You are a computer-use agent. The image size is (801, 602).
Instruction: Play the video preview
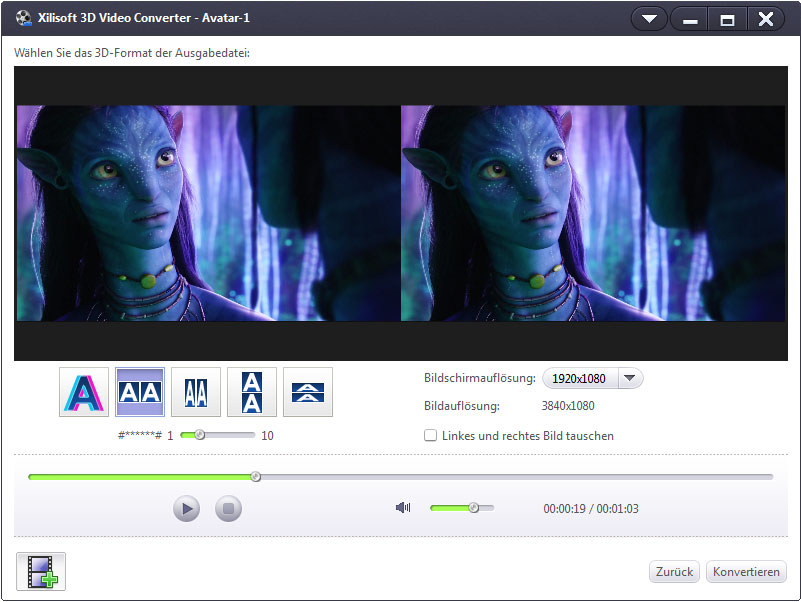(x=186, y=508)
